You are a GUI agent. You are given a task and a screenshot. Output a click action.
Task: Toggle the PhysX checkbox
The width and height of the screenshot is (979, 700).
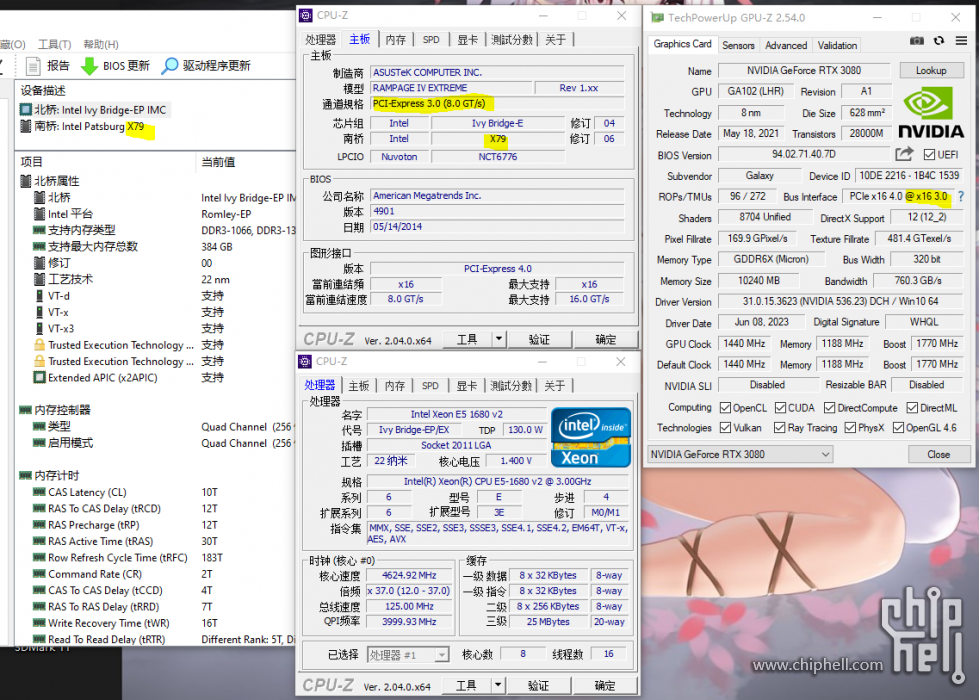pos(850,428)
